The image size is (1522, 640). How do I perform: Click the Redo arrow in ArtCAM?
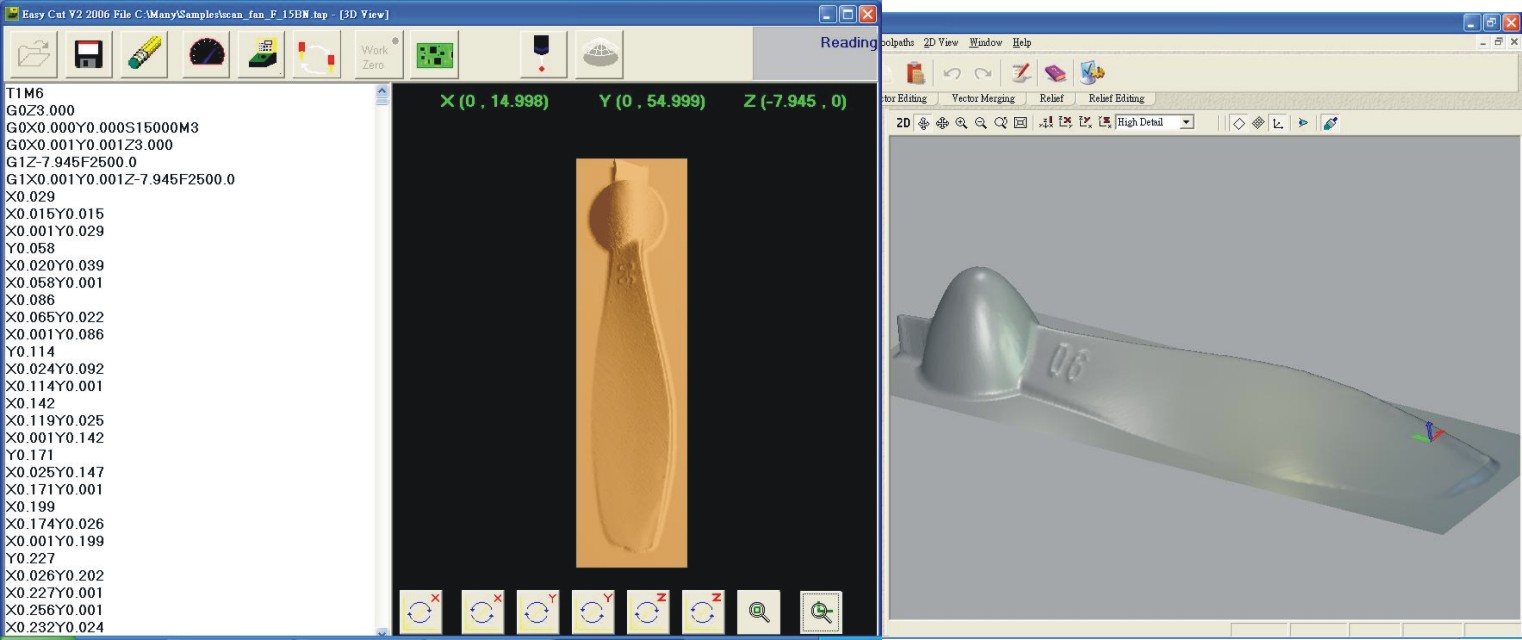coord(984,73)
